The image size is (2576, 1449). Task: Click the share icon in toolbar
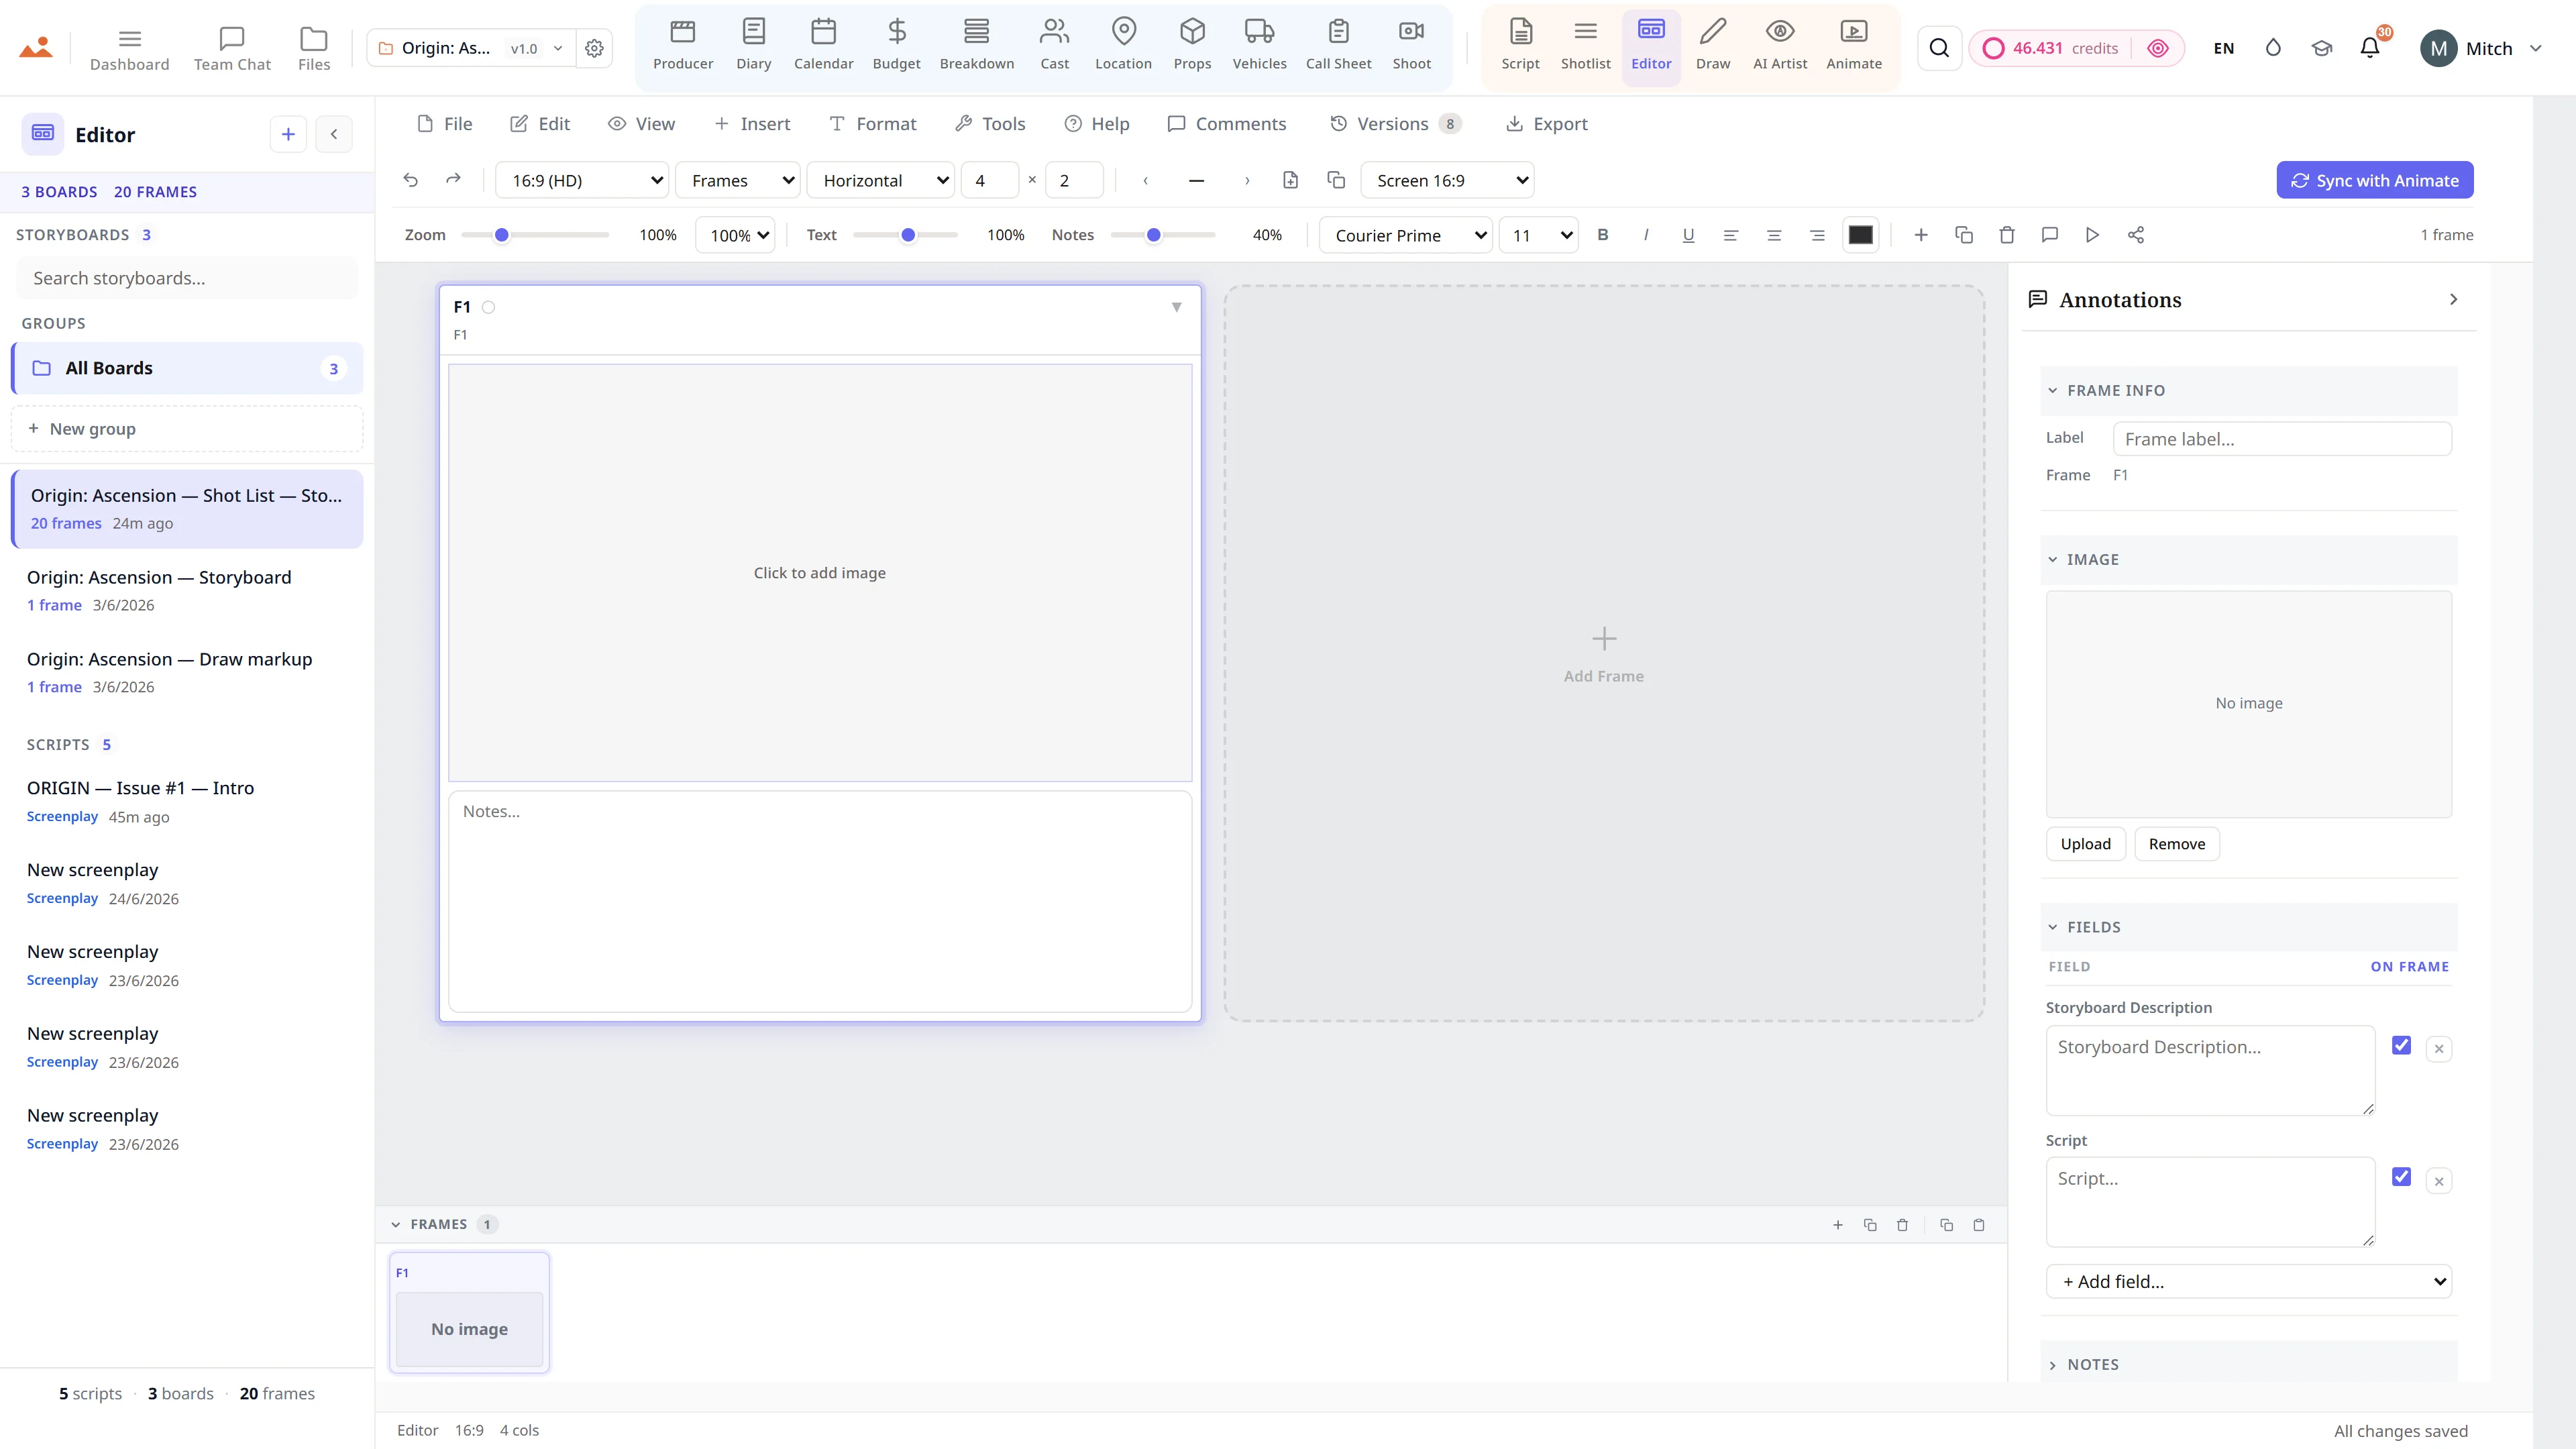(2135, 235)
